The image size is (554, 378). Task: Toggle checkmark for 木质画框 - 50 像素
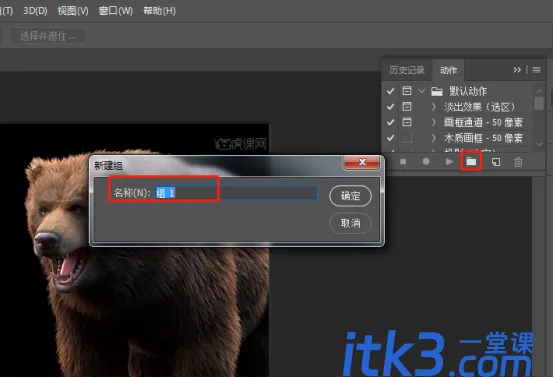click(390, 138)
